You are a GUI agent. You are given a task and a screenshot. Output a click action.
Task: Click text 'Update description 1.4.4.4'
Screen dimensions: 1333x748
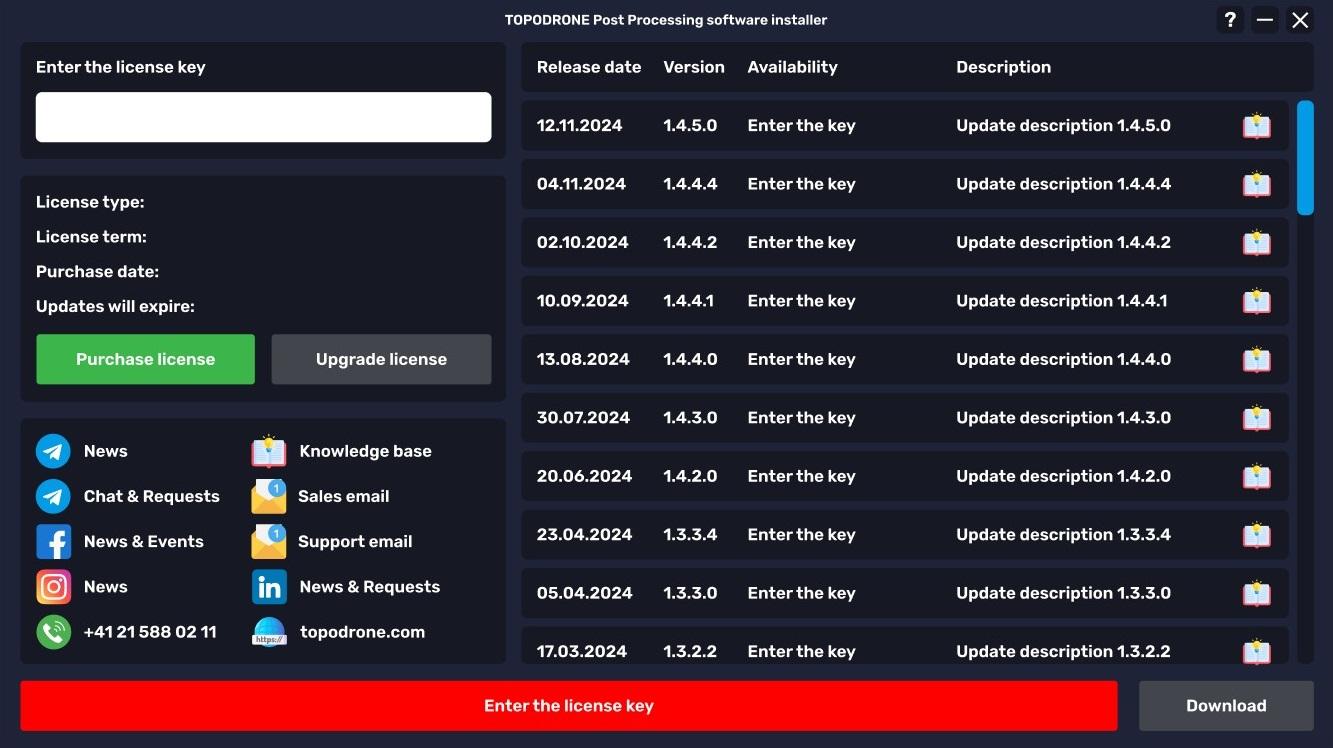click(x=1063, y=184)
